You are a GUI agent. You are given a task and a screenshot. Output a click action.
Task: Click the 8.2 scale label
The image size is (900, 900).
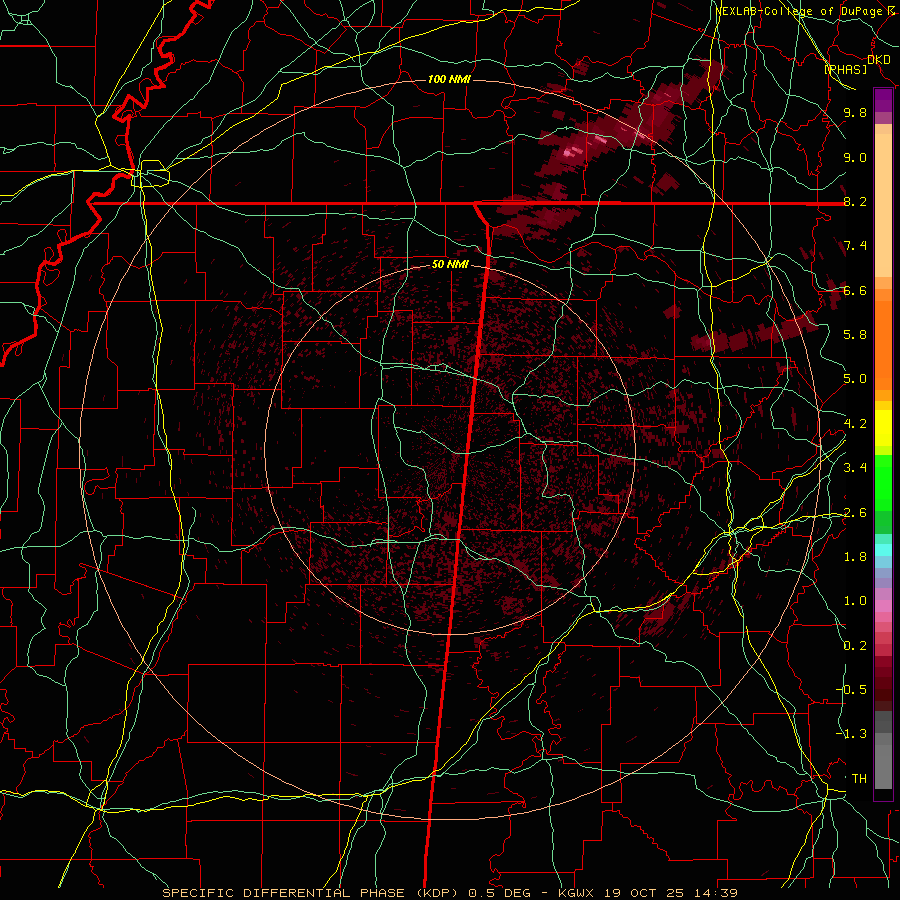pyautogui.click(x=855, y=201)
